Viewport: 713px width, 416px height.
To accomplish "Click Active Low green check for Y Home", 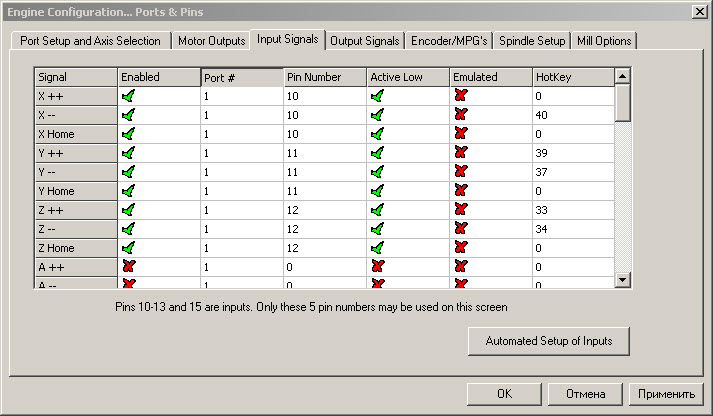I will pyautogui.click(x=377, y=191).
